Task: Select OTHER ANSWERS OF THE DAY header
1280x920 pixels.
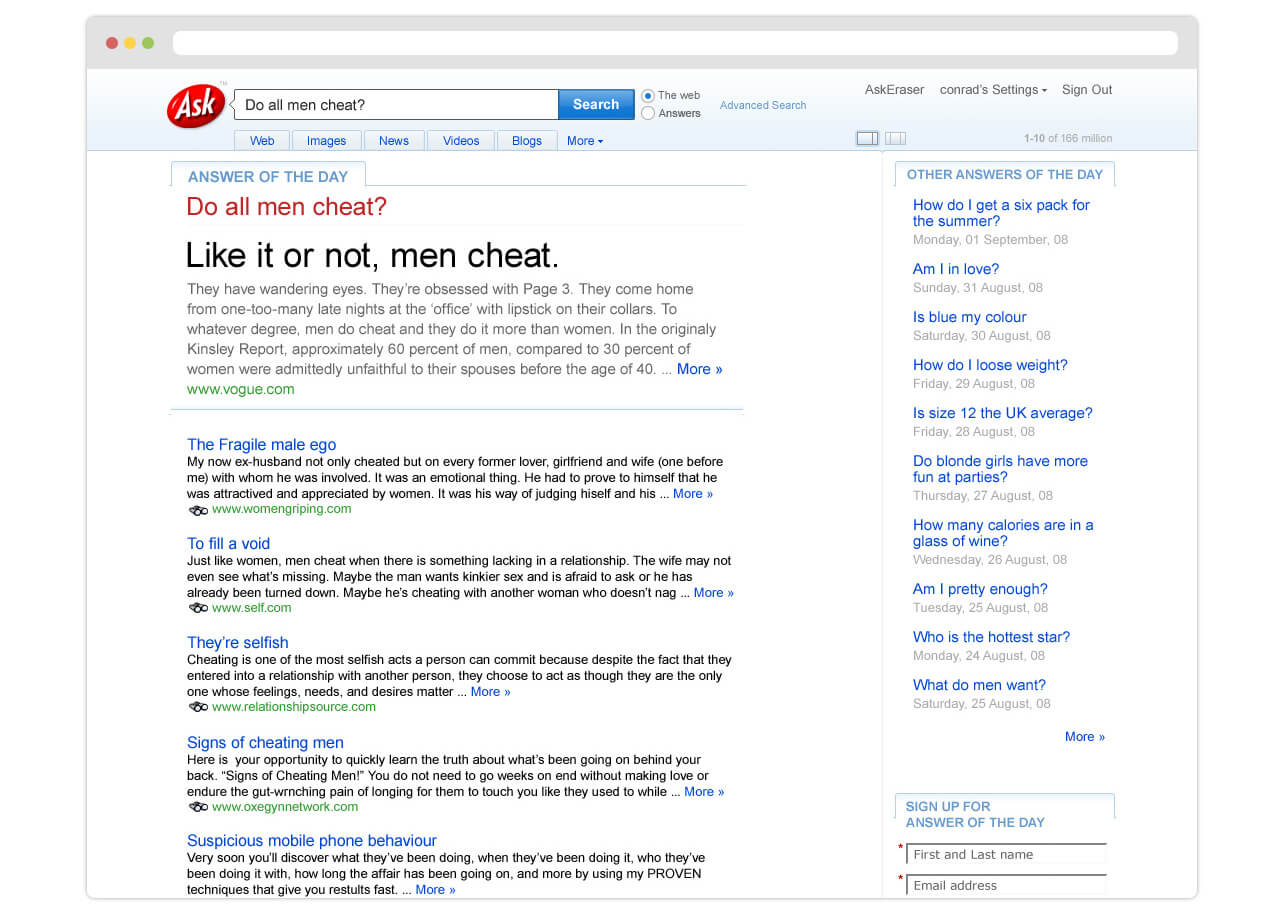Action: (x=1004, y=175)
